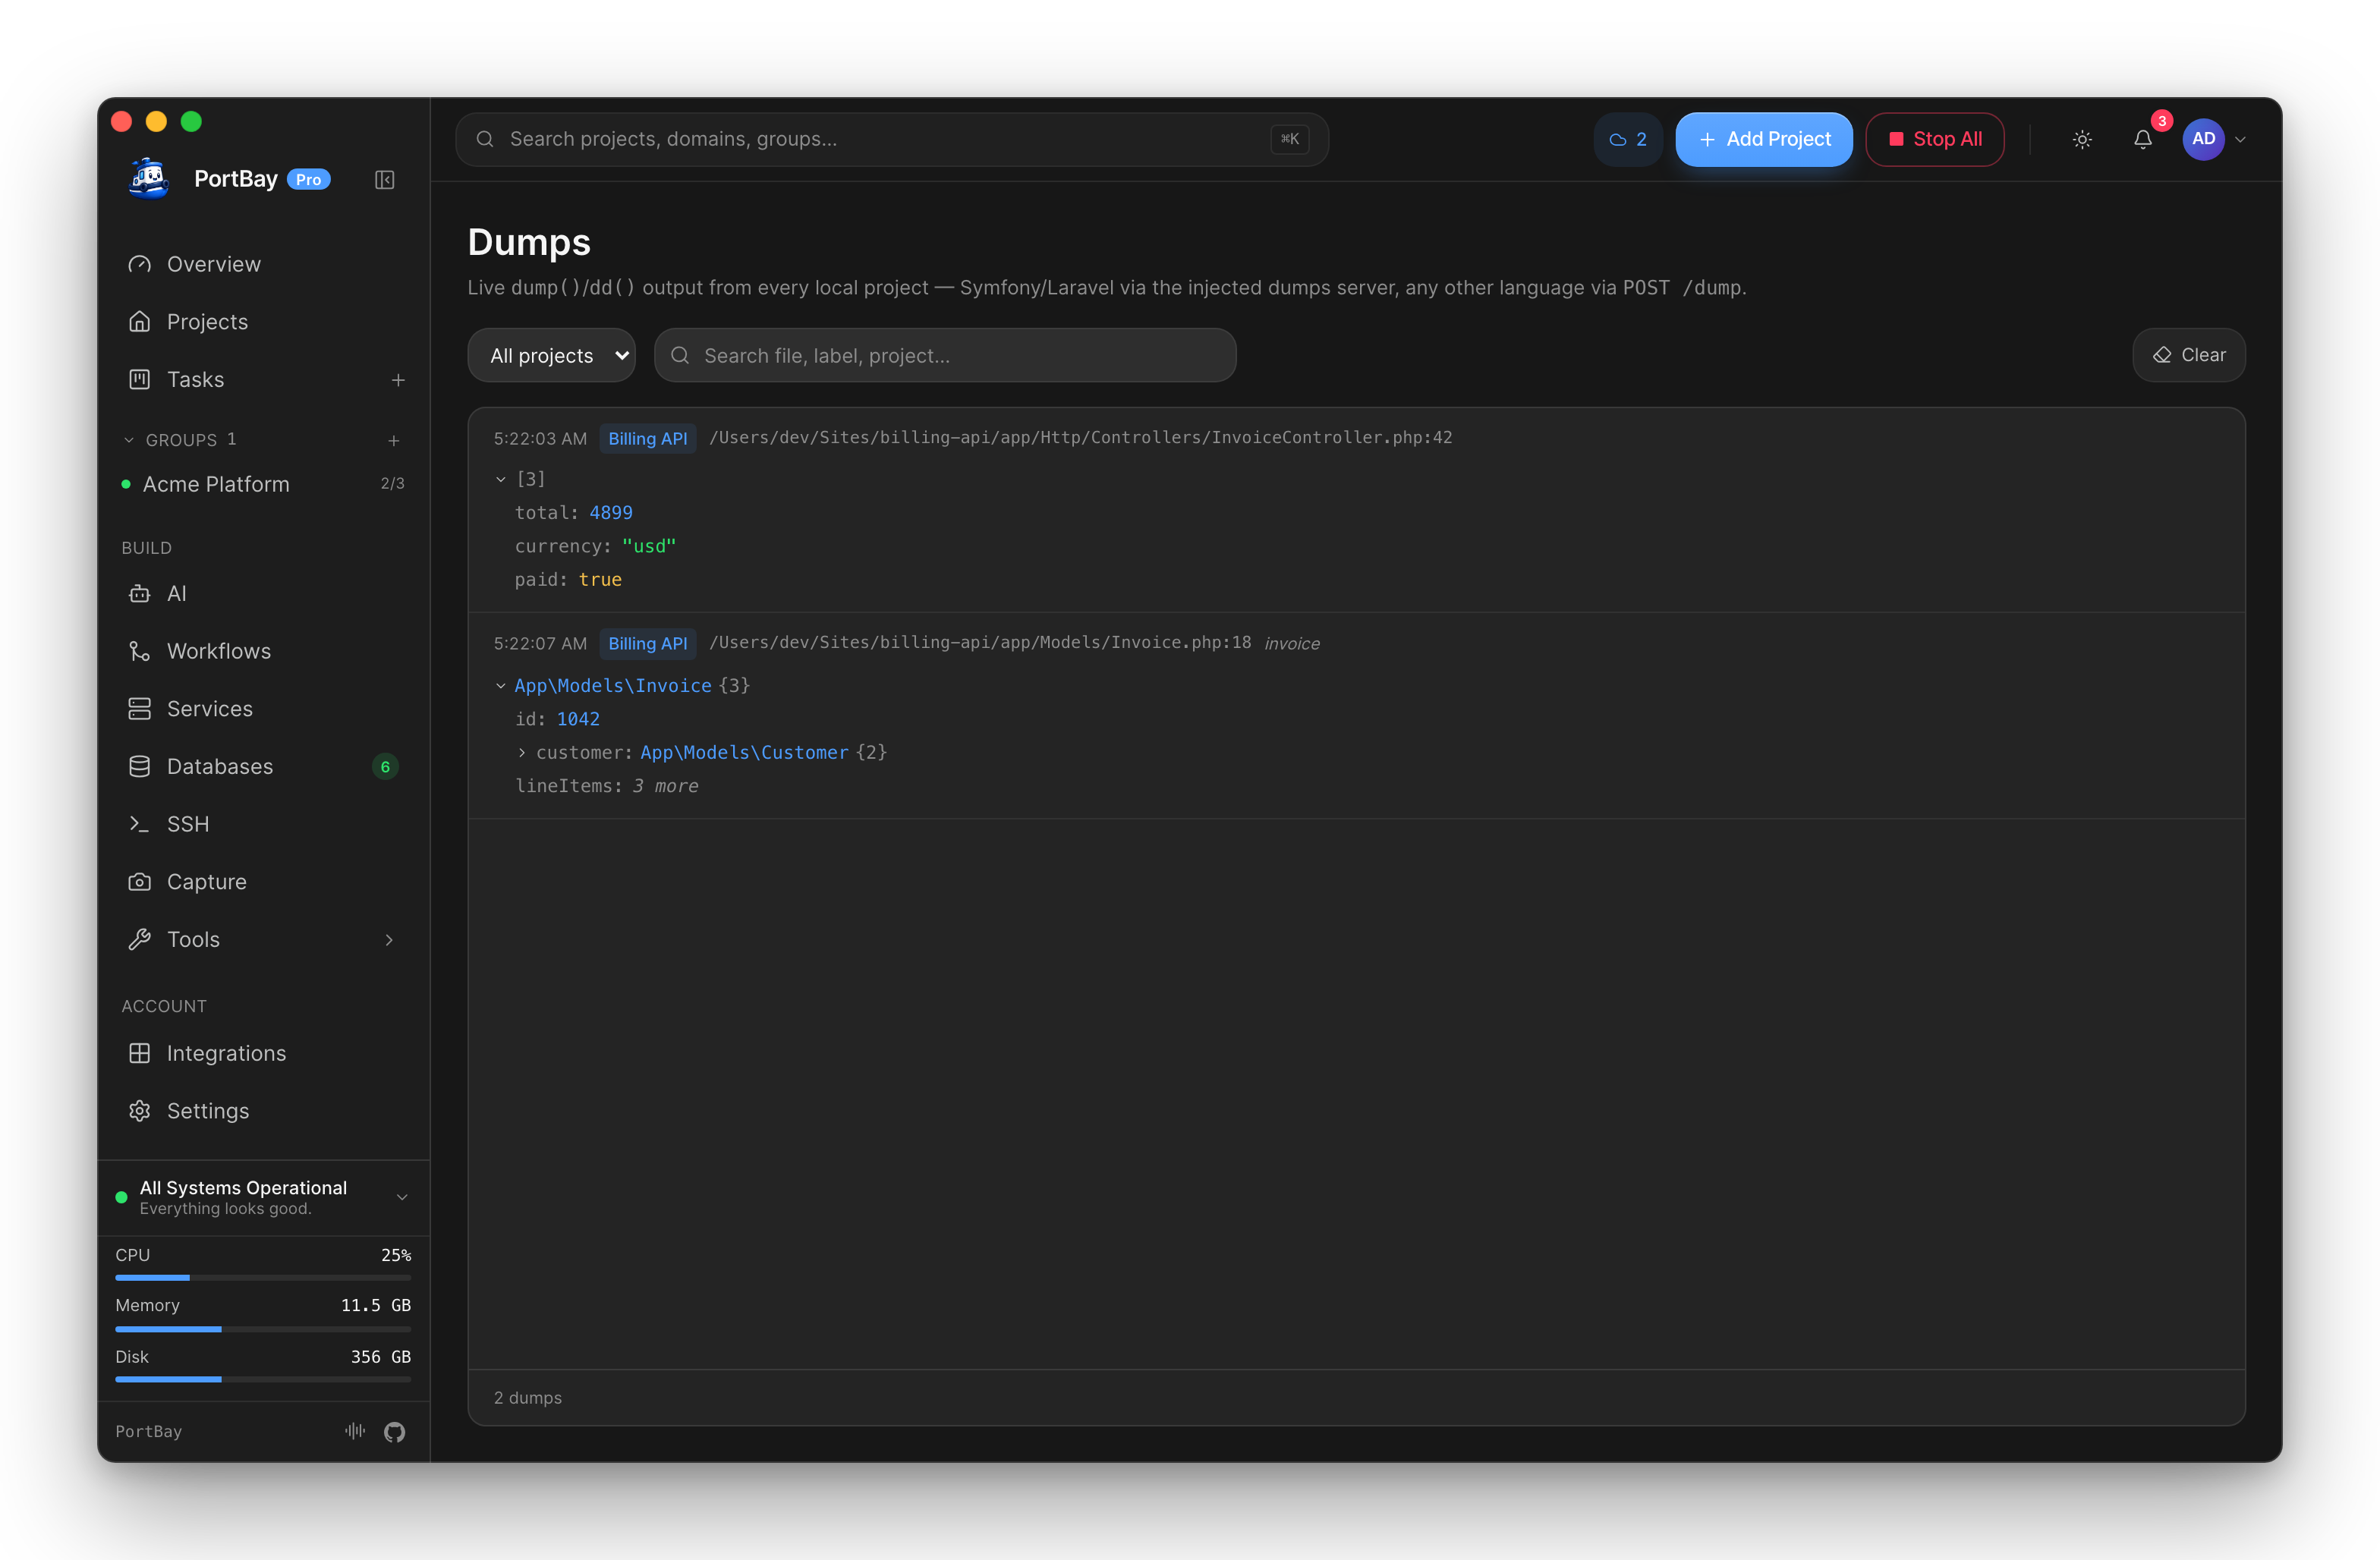Click the audio waveform icon in footer
2380x1560 pixels.
point(355,1431)
